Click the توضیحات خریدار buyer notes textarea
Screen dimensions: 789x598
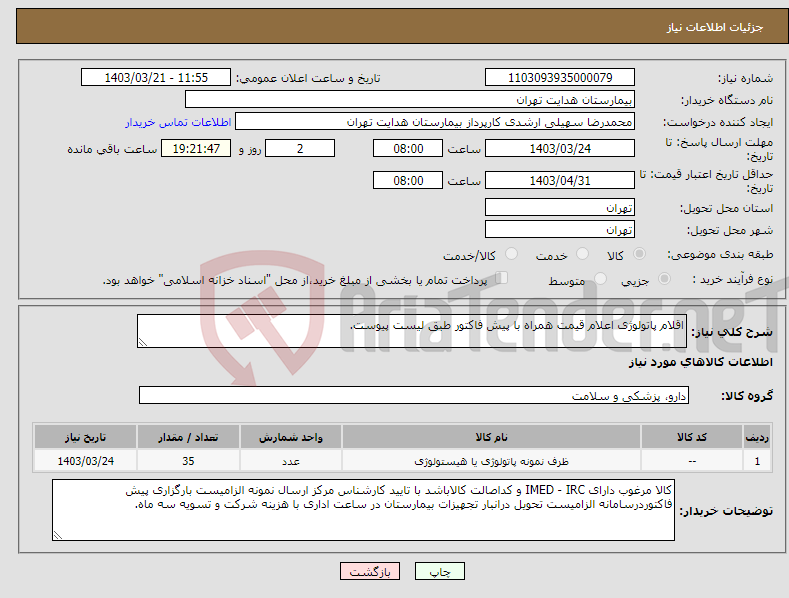click(x=363, y=510)
